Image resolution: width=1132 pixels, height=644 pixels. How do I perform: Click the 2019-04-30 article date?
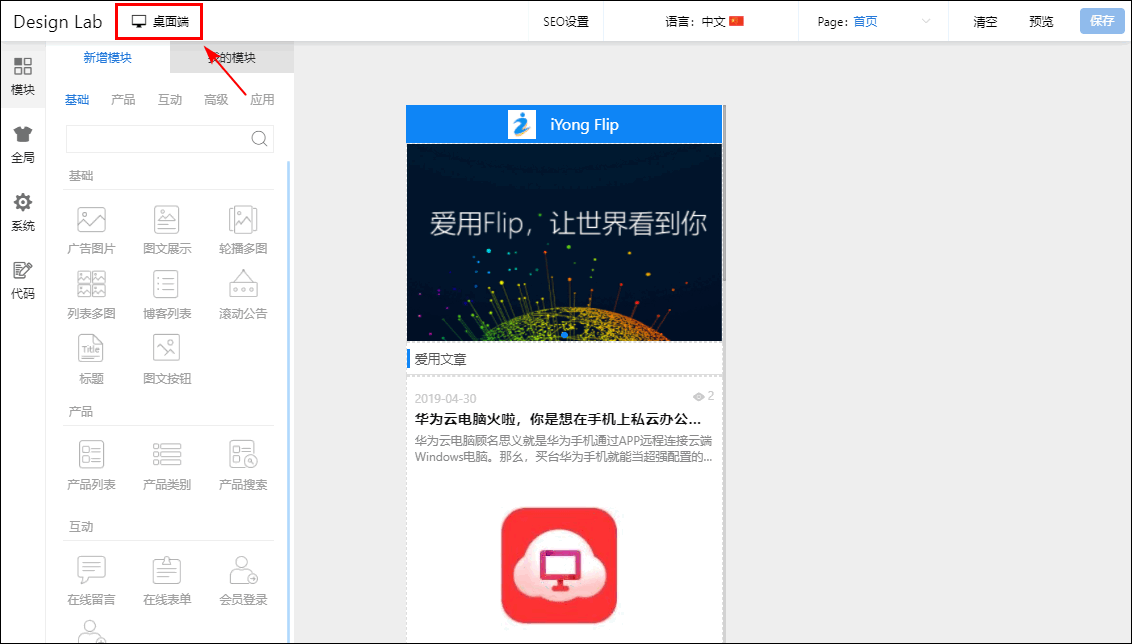(x=445, y=399)
